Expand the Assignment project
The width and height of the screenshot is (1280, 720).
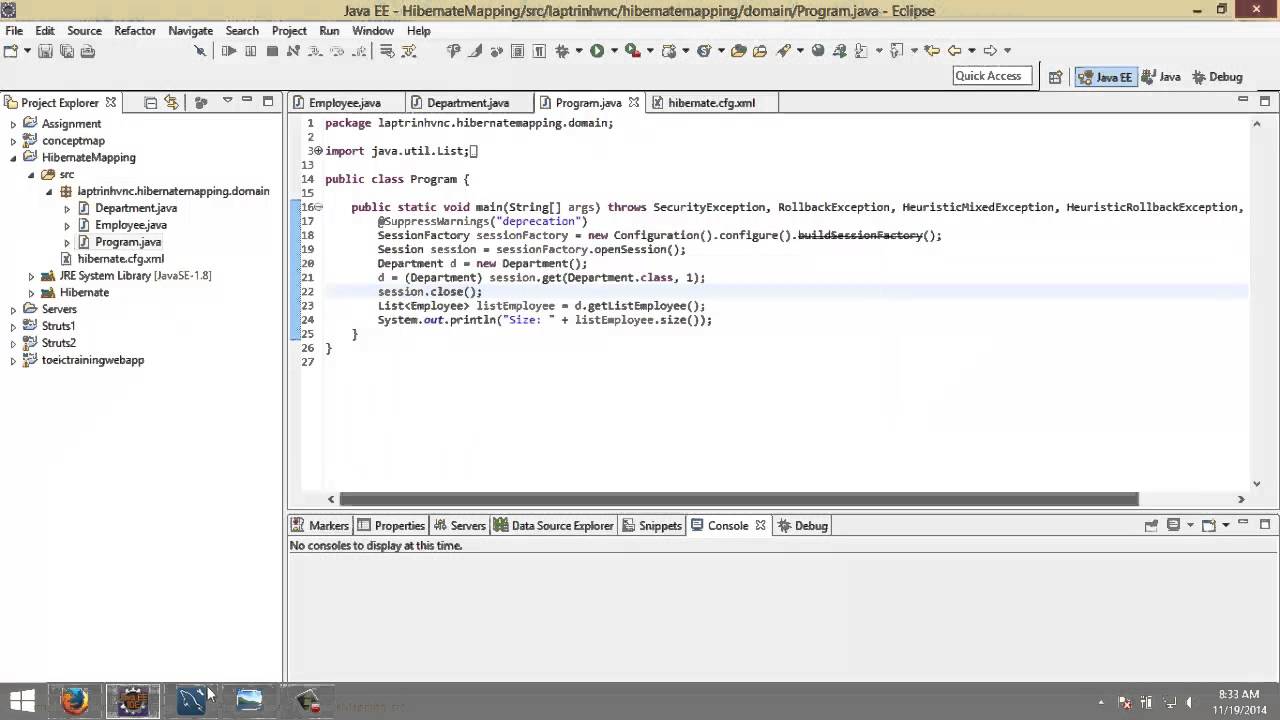pyautogui.click(x=13, y=124)
